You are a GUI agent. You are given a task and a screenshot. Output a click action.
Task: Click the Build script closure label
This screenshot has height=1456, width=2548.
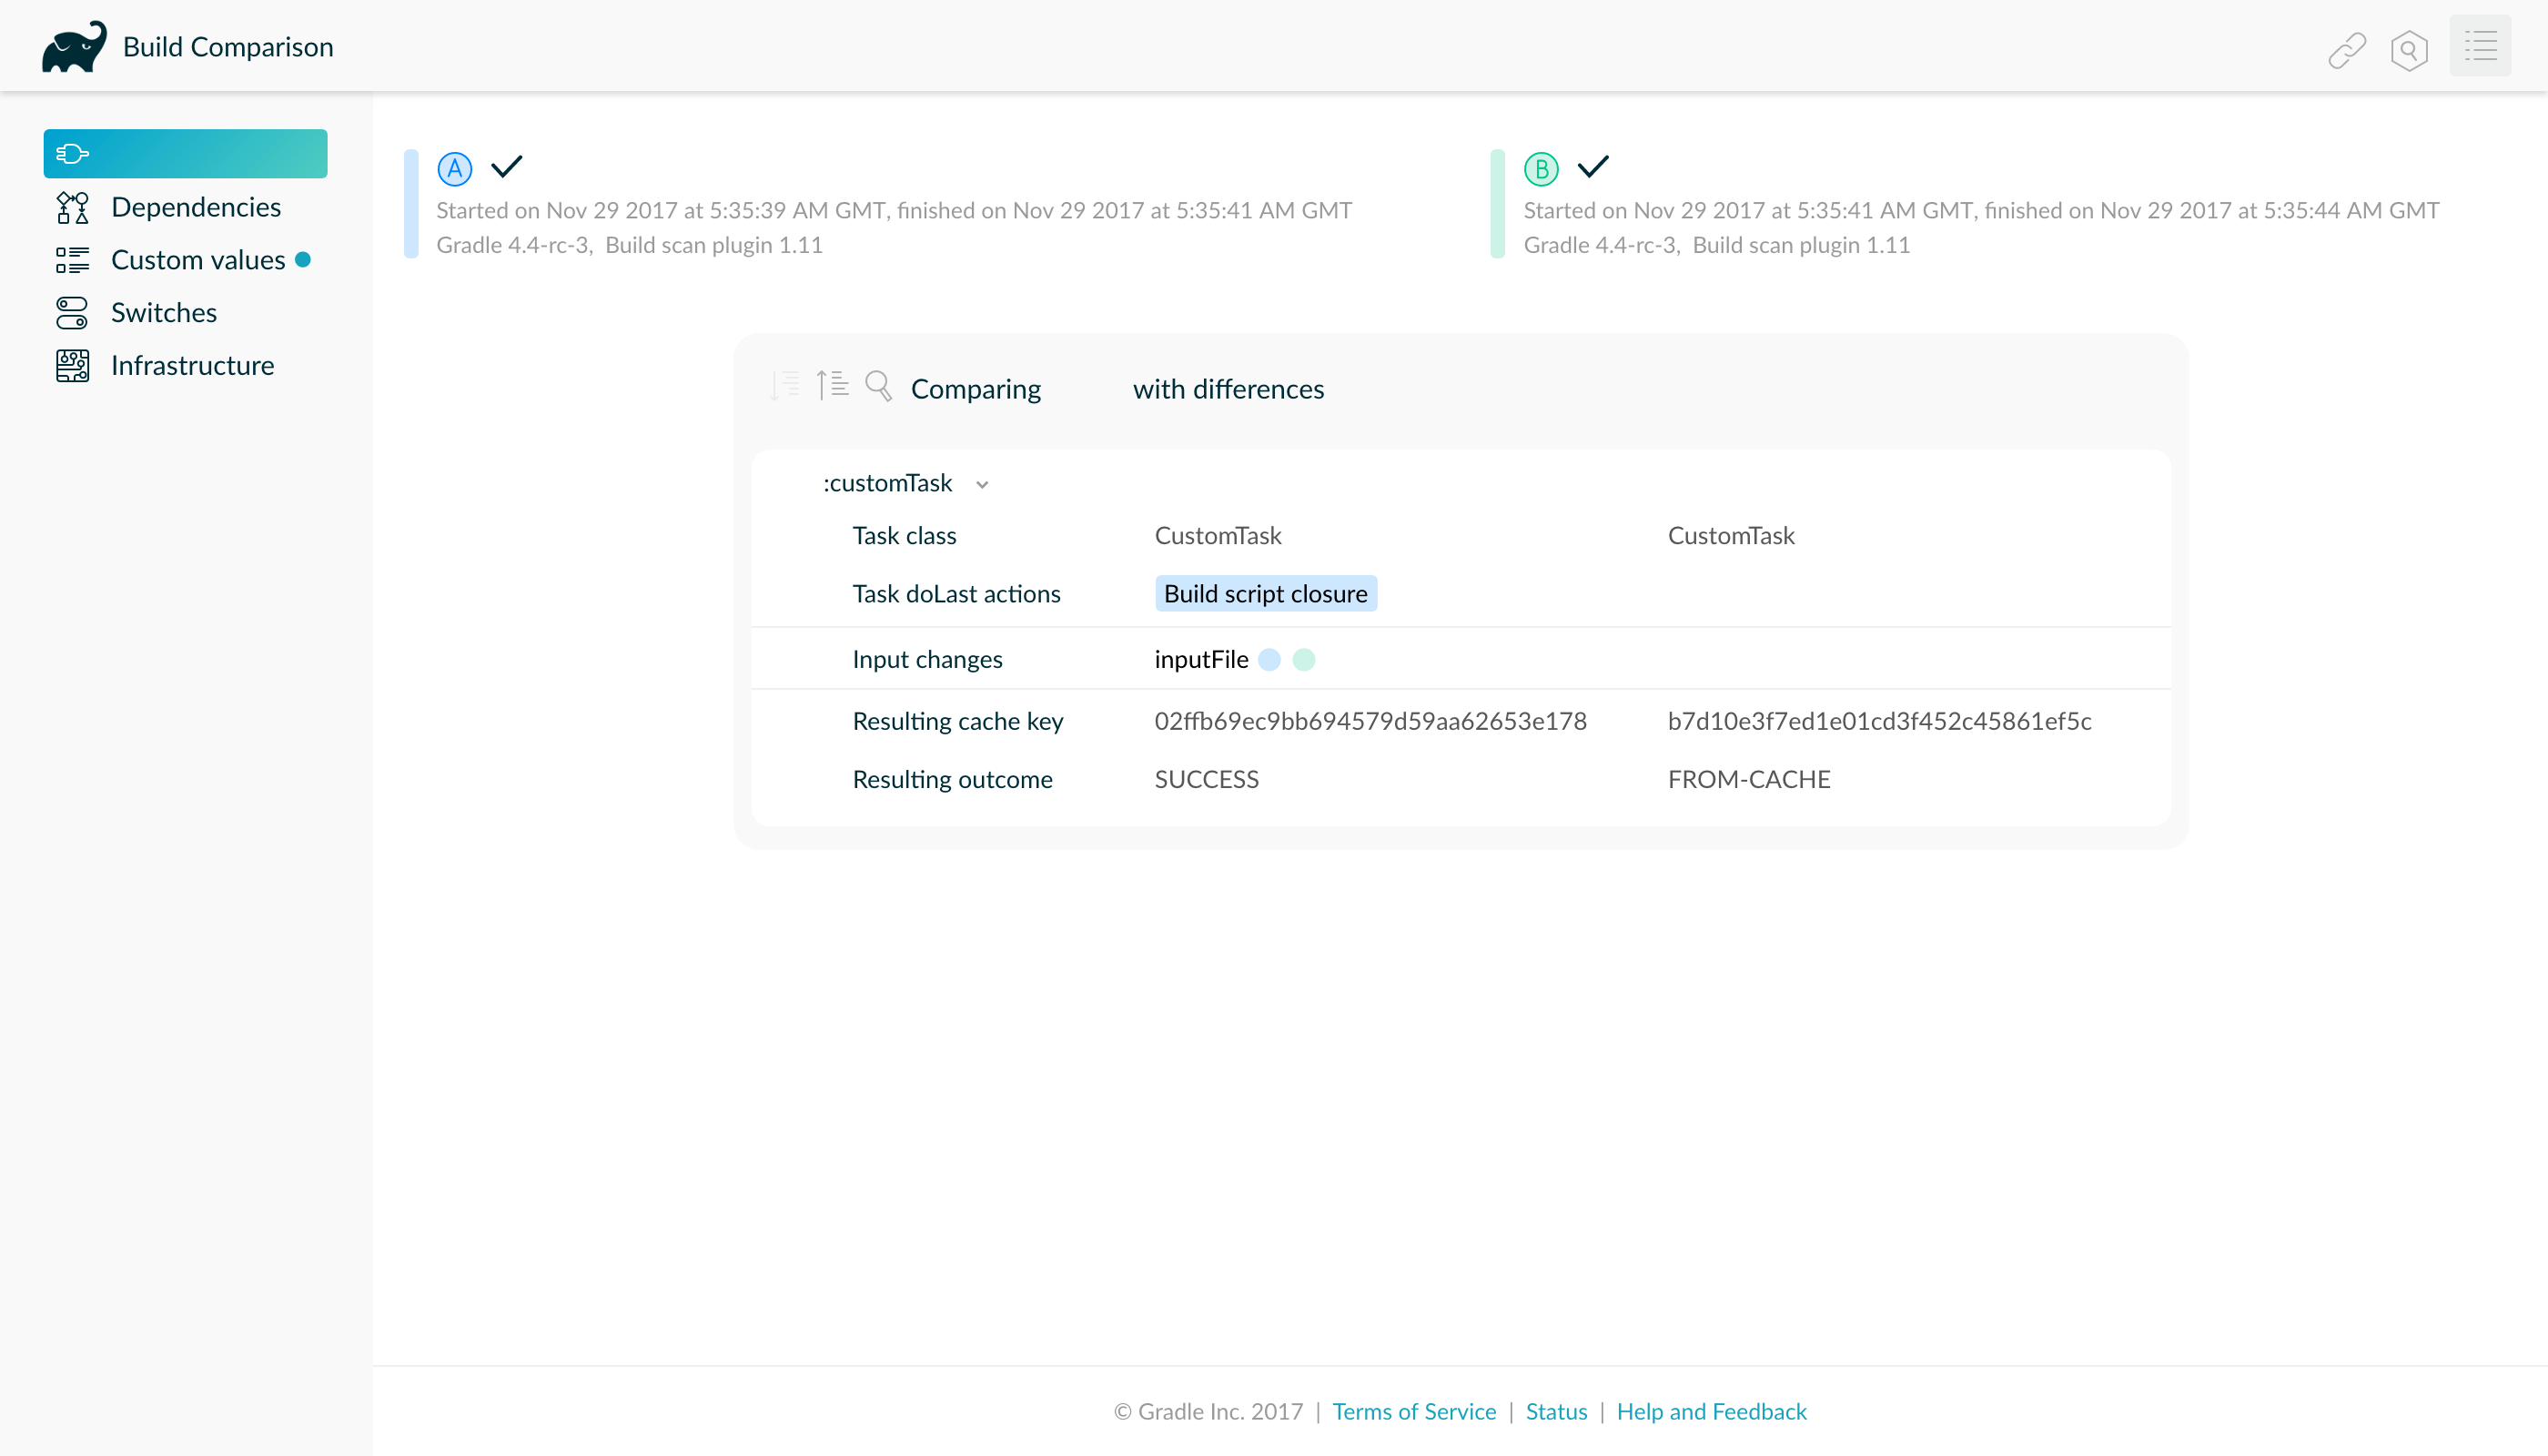(1265, 594)
